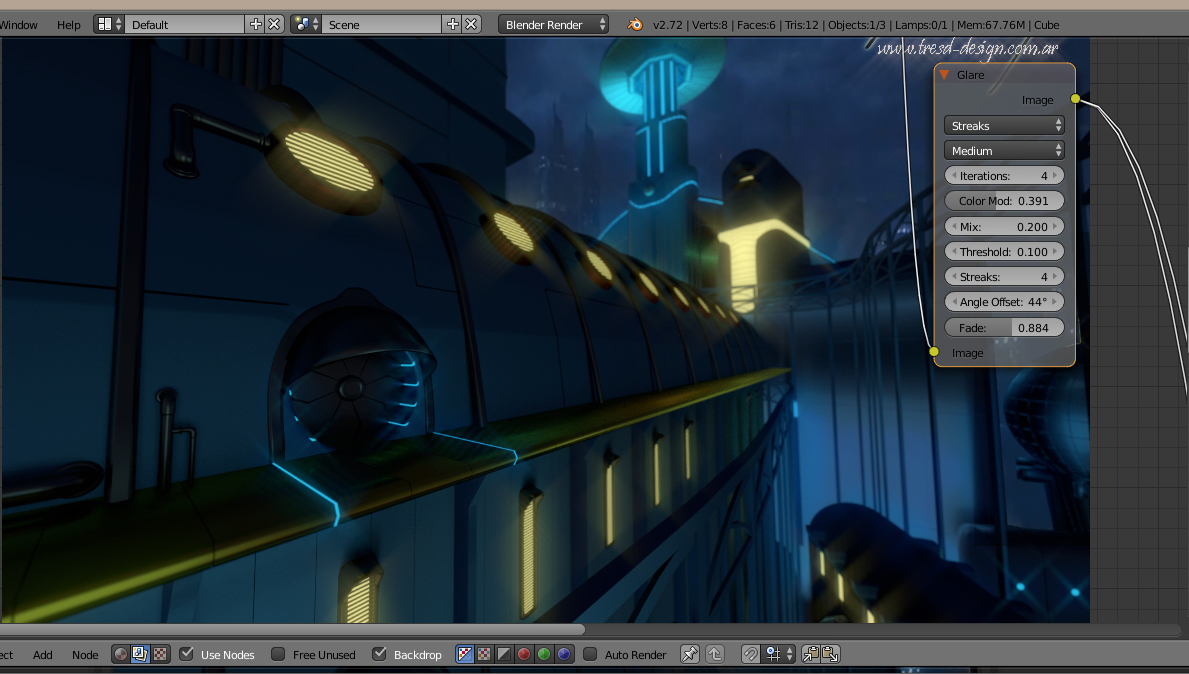Screen dimensions: 1189x674
Task: Click the Color Mod slider
Action: click(x=1004, y=201)
